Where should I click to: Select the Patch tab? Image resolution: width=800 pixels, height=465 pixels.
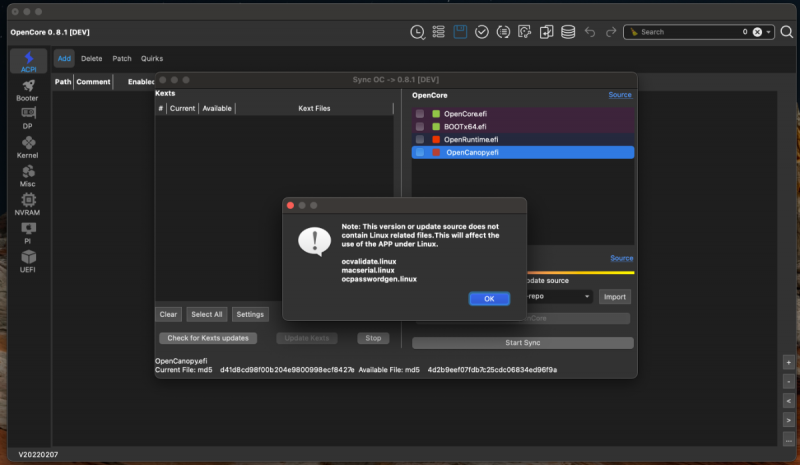click(x=122, y=59)
